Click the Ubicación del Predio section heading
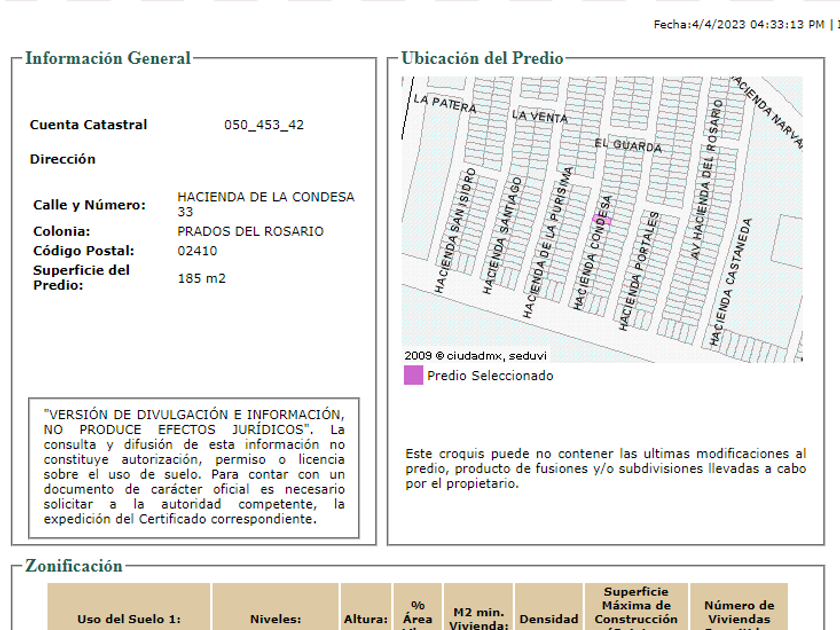The width and height of the screenshot is (840, 630). [x=482, y=58]
